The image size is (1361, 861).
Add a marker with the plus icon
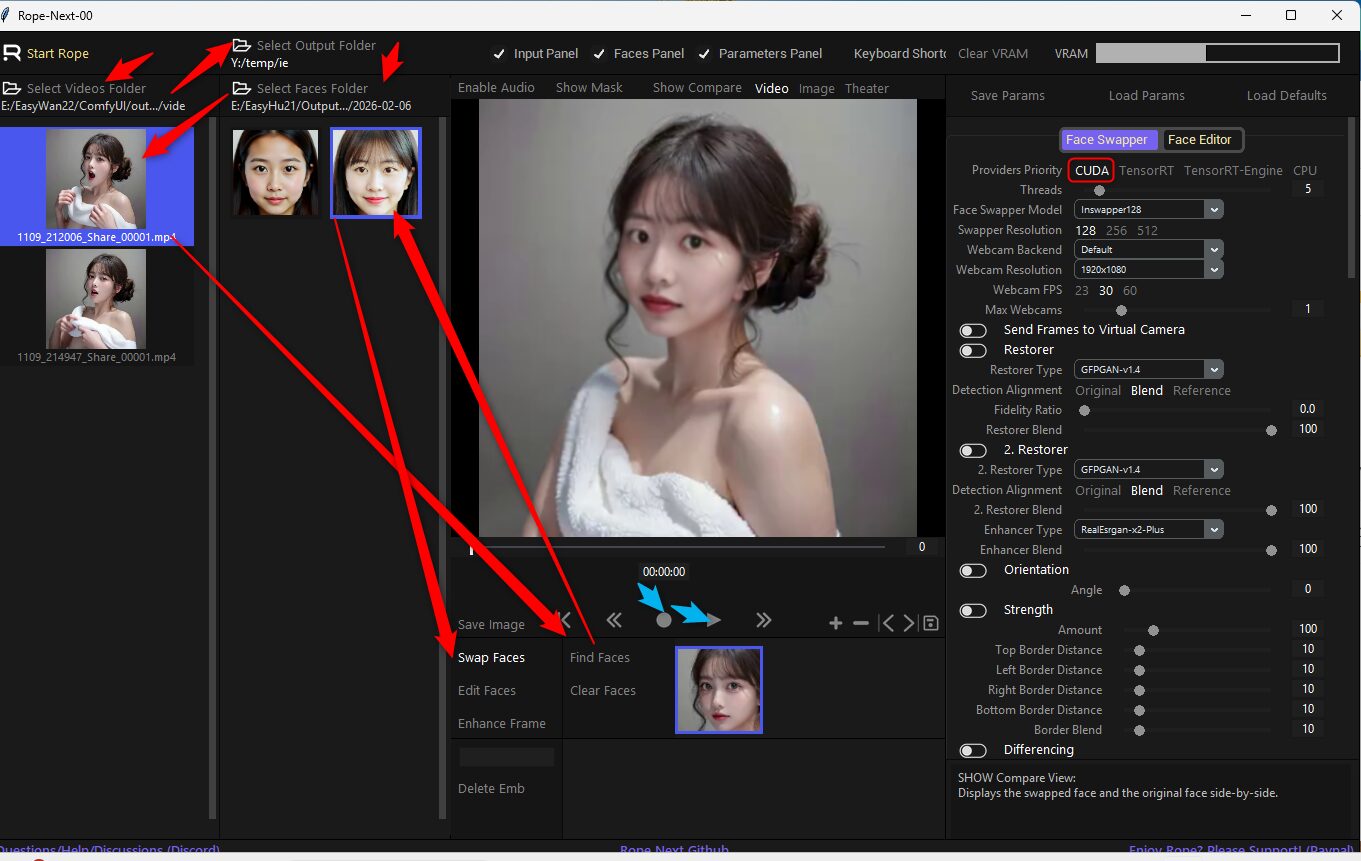click(x=836, y=624)
